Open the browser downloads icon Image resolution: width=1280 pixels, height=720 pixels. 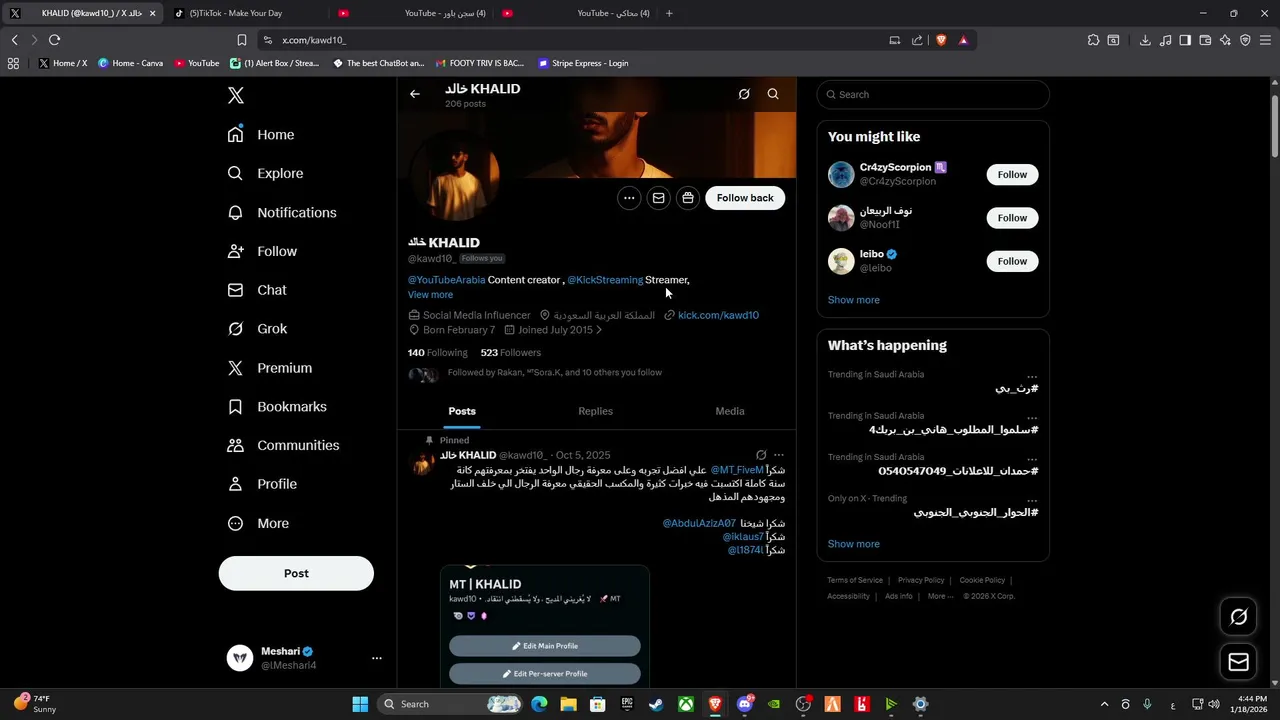pos(1145,40)
